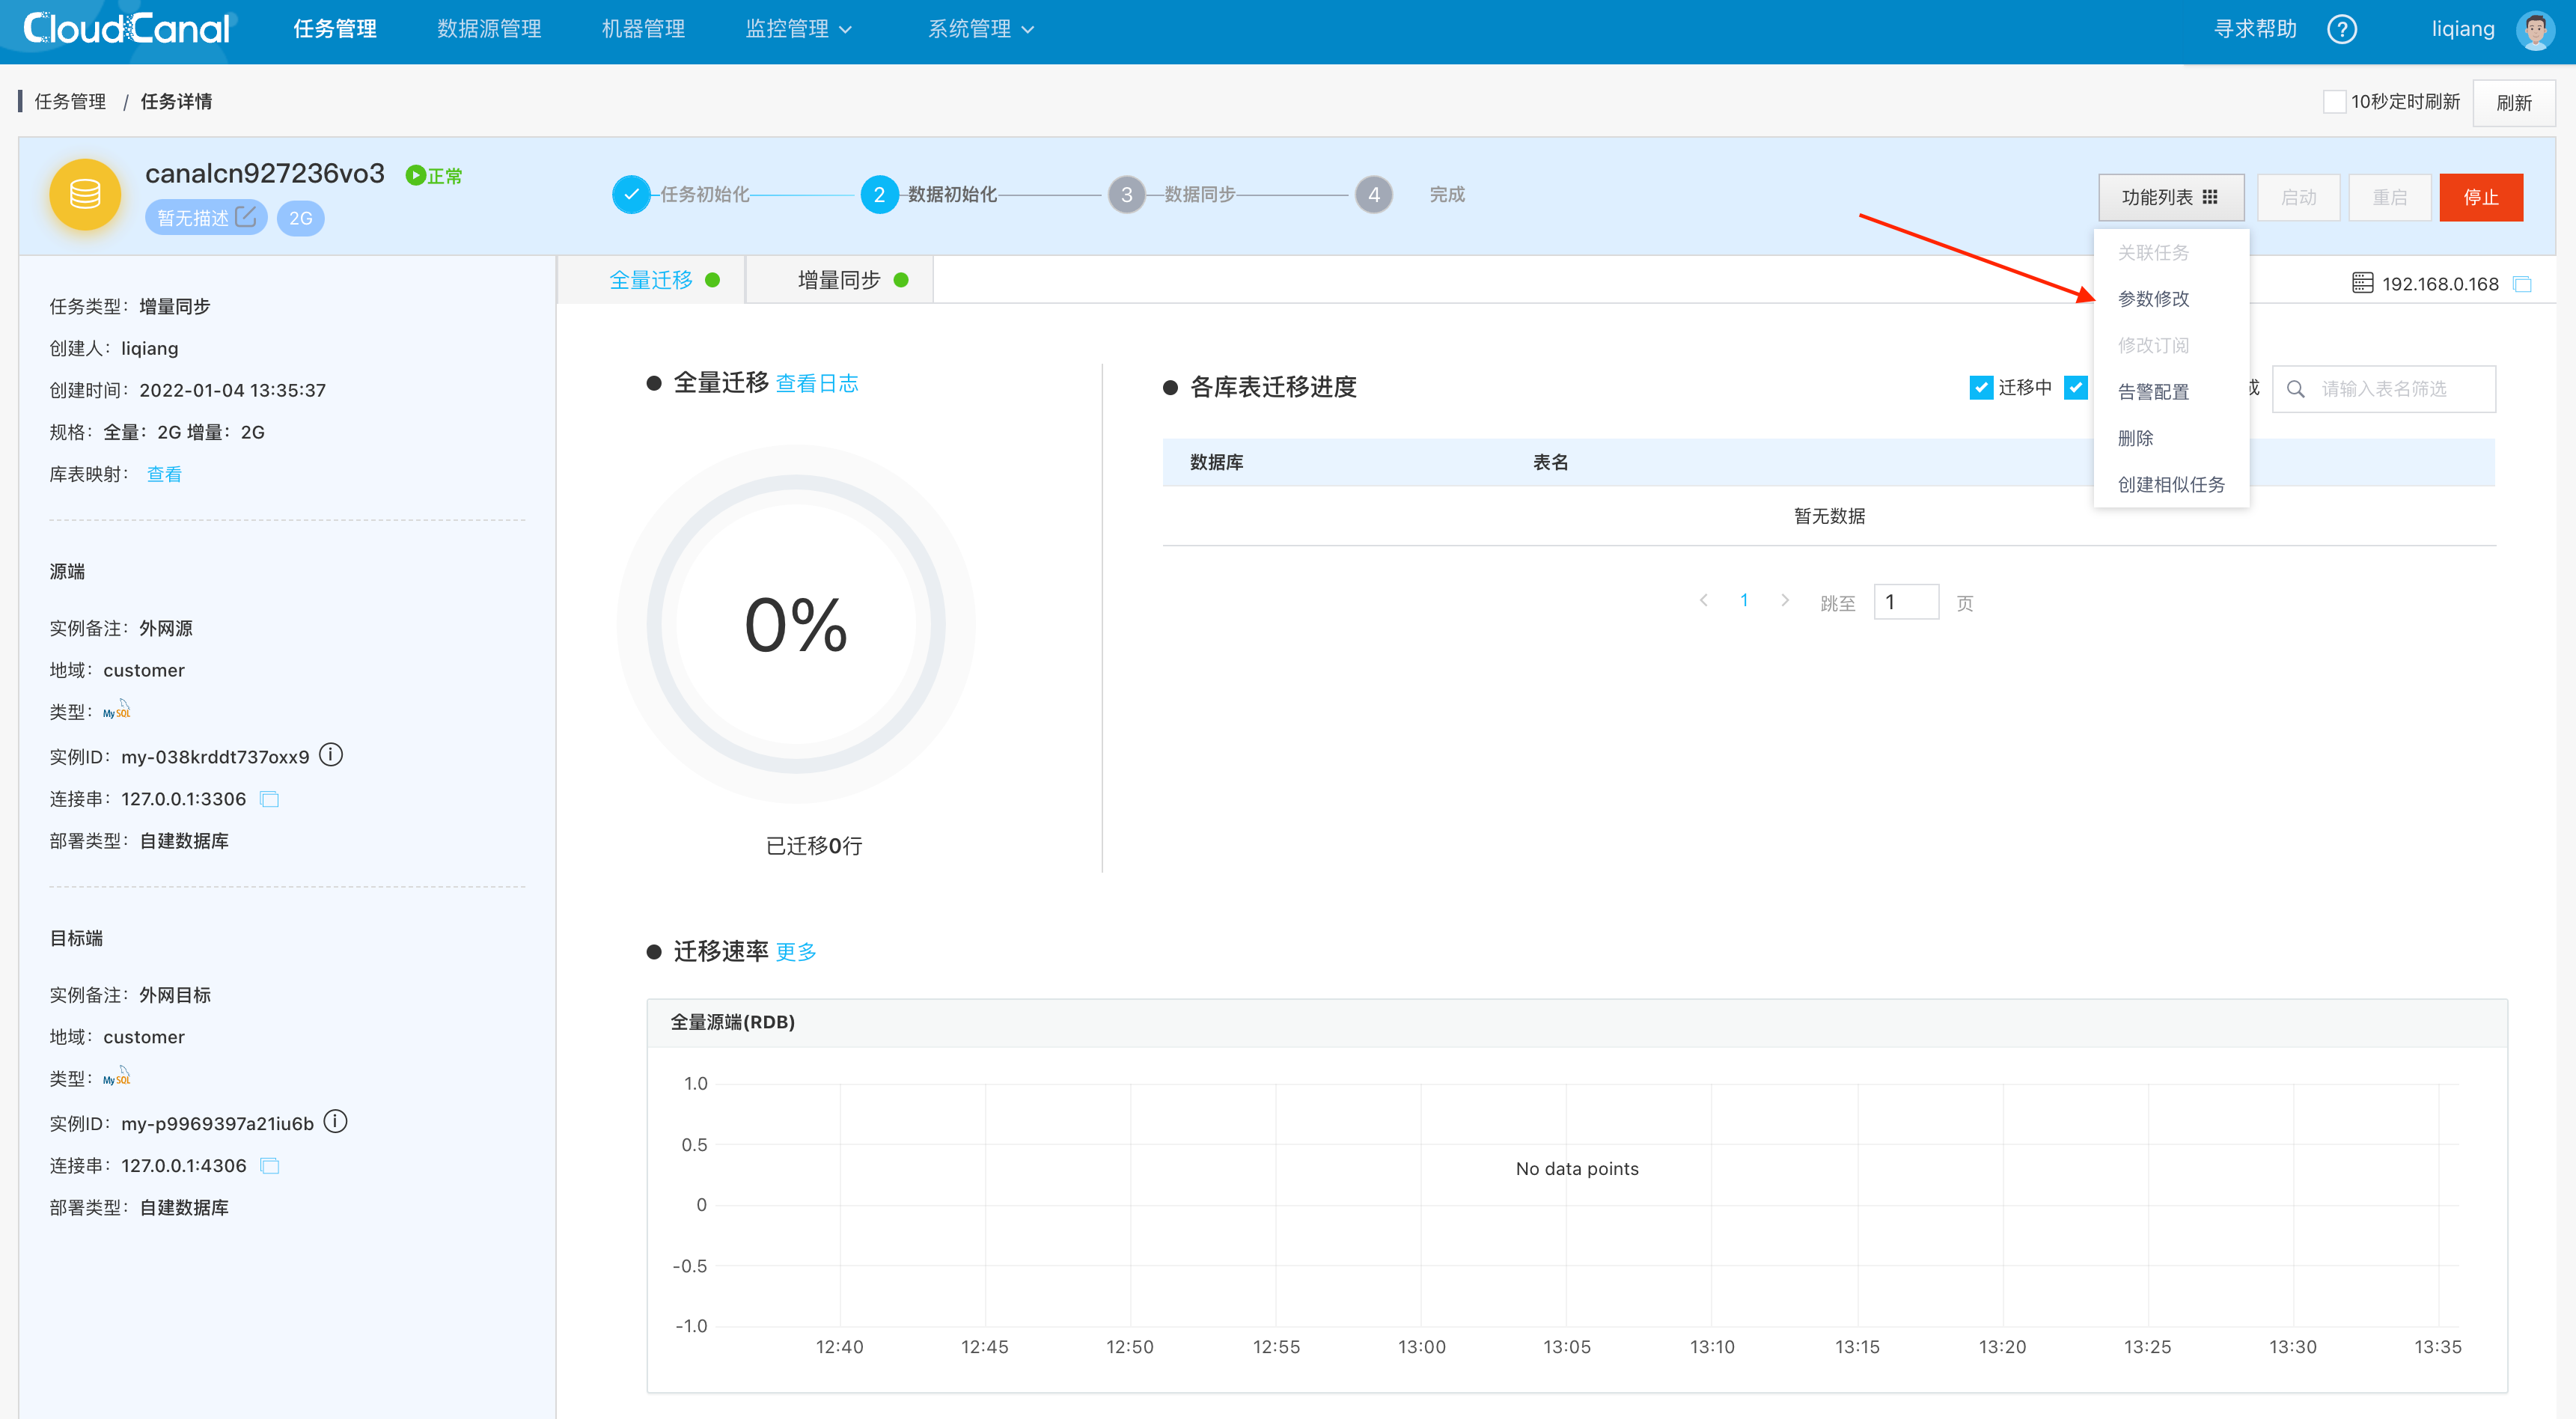Image resolution: width=2576 pixels, height=1419 pixels.
Task: Select 删除 from the function menu
Action: coord(2172,438)
